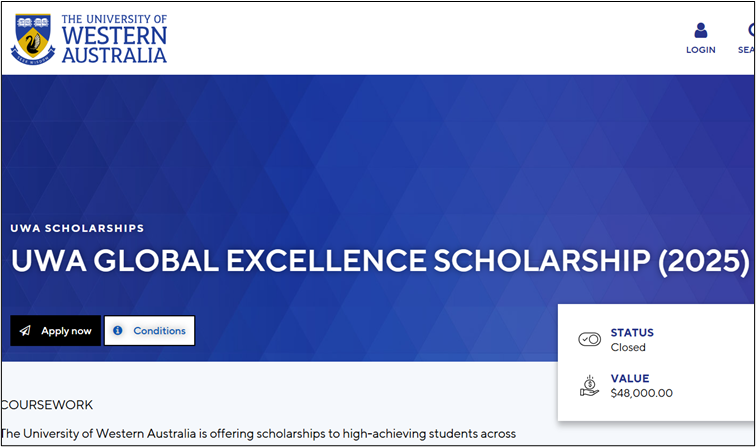Click the info circle icon beside Conditions
The image size is (756, 447).
point(118,330)
